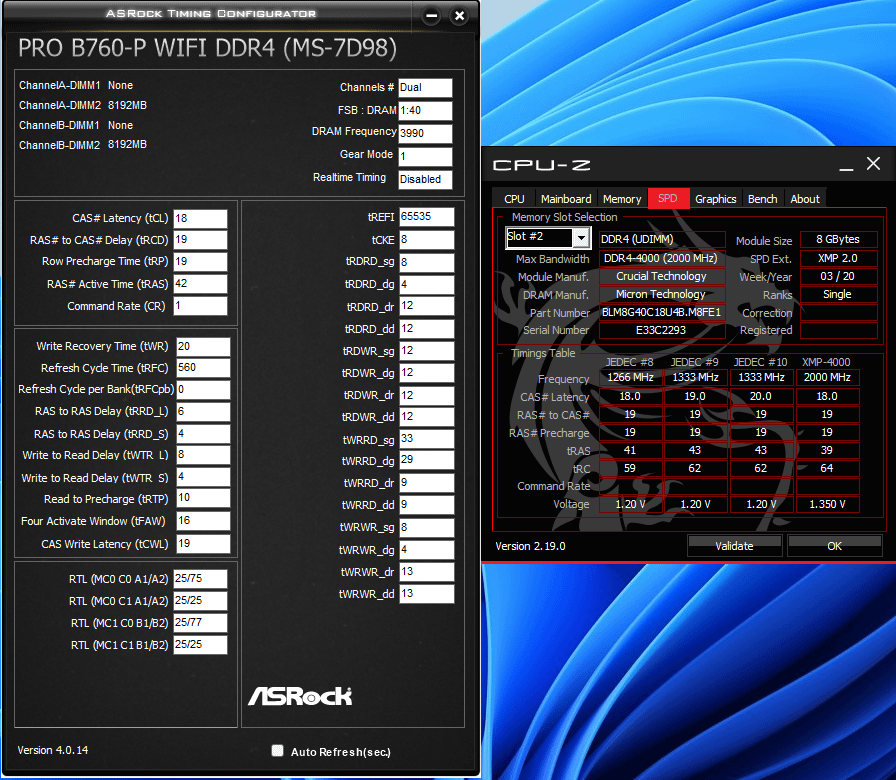The width and height of the screenshot is (896, 780).
Task: Enable the Auto Refresh checkbox
Action: coord(278,751)
